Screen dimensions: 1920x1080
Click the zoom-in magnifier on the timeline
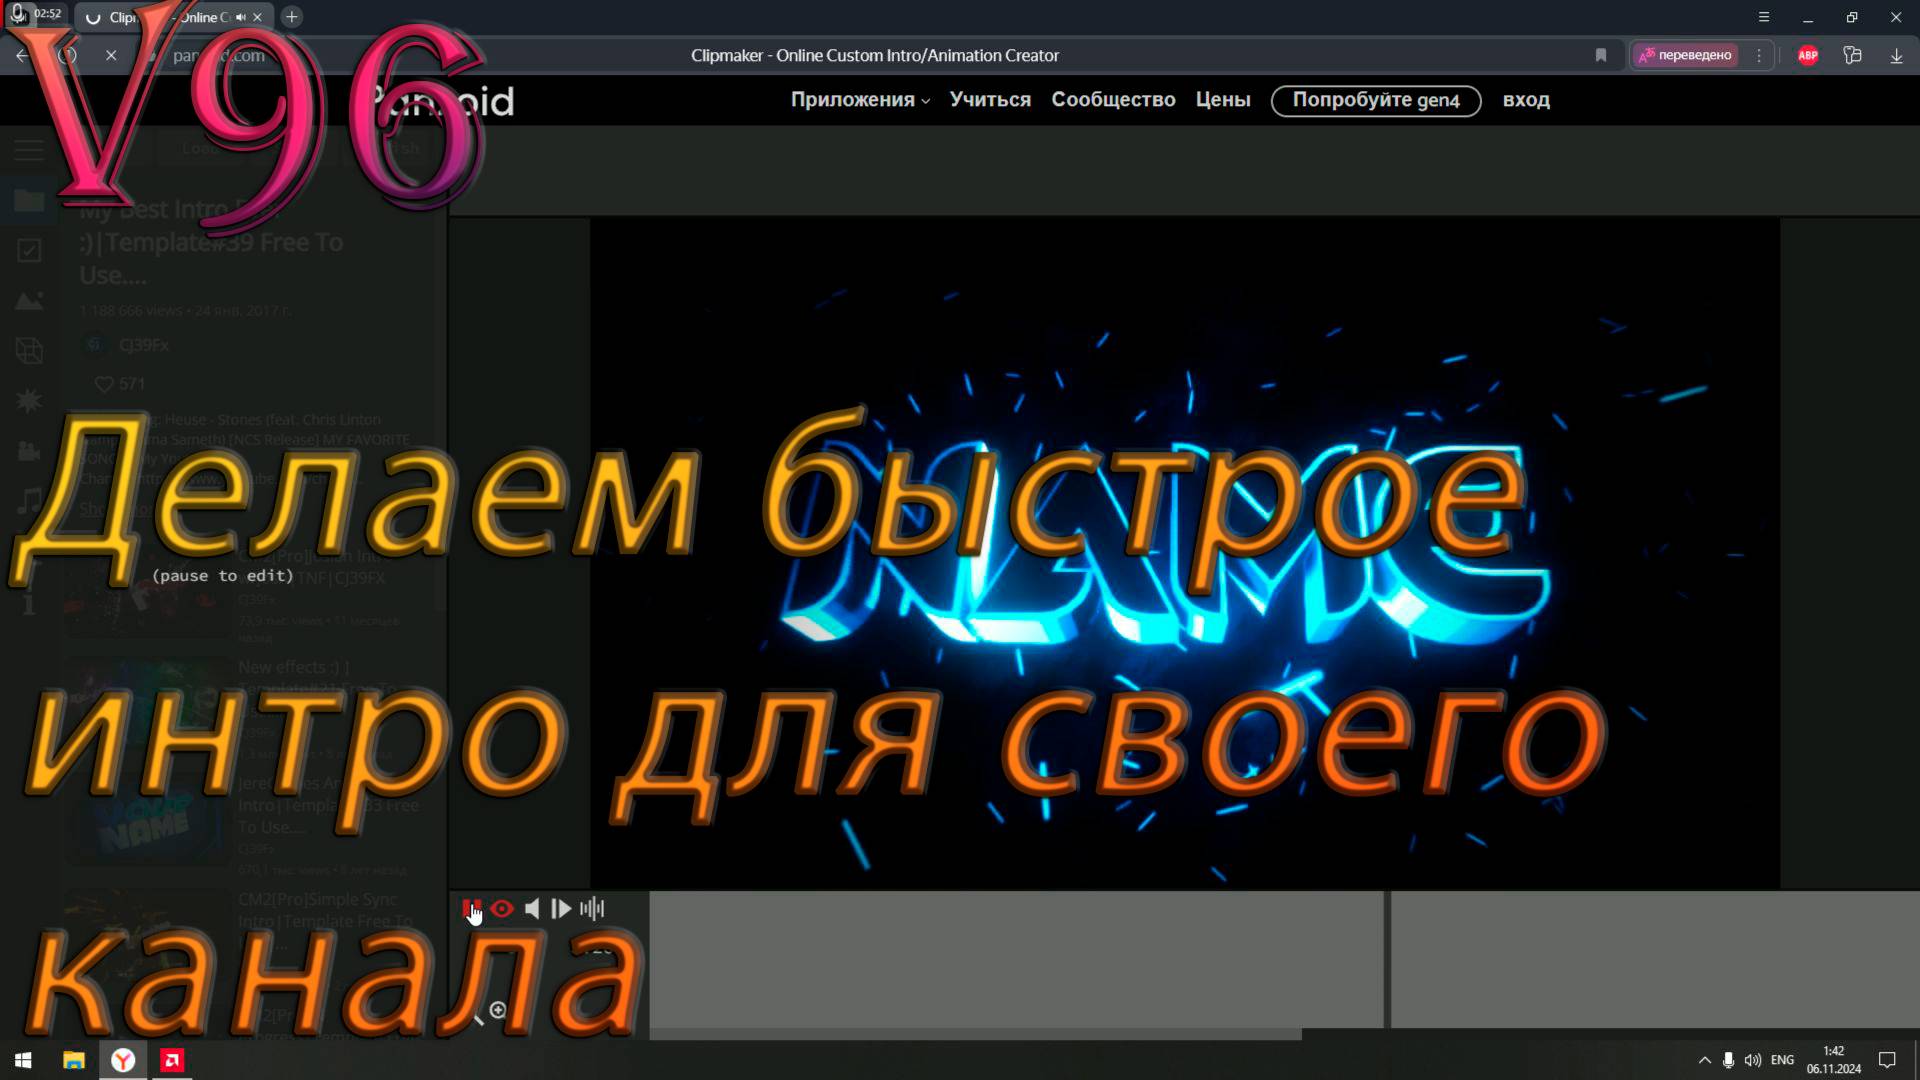(x=497, y=1011)
